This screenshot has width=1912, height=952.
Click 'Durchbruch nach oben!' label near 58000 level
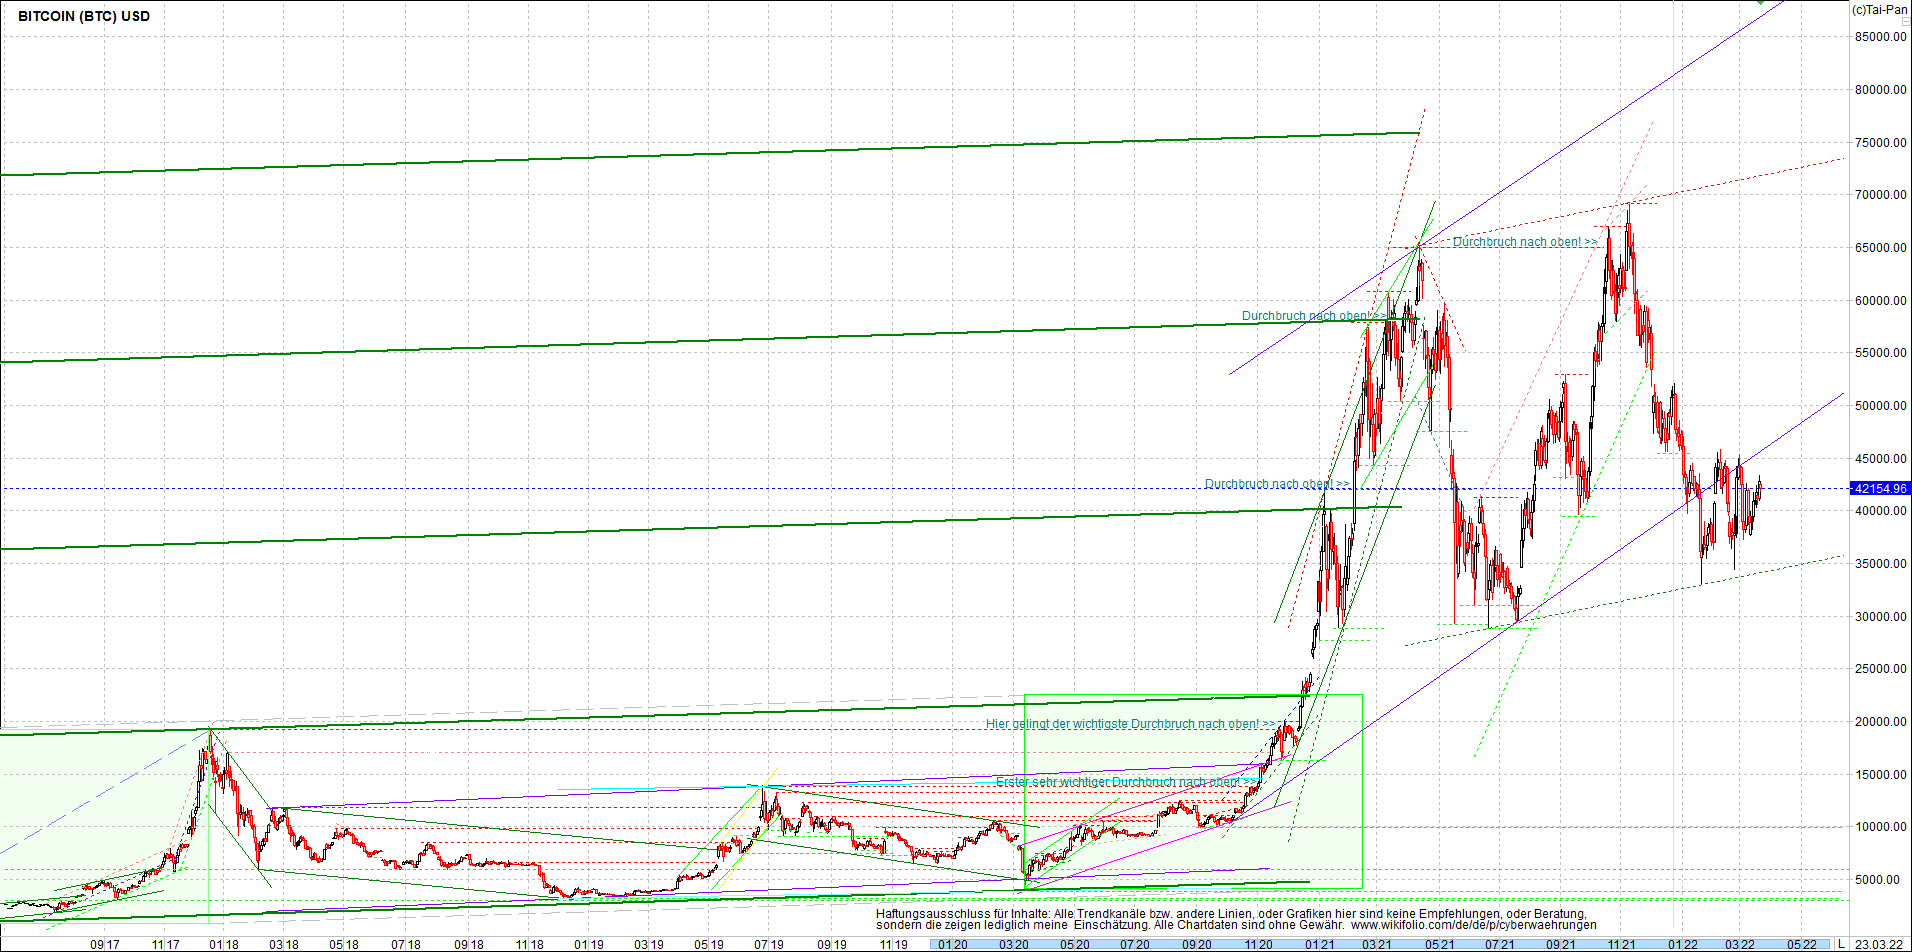(x=1314, y=316)
